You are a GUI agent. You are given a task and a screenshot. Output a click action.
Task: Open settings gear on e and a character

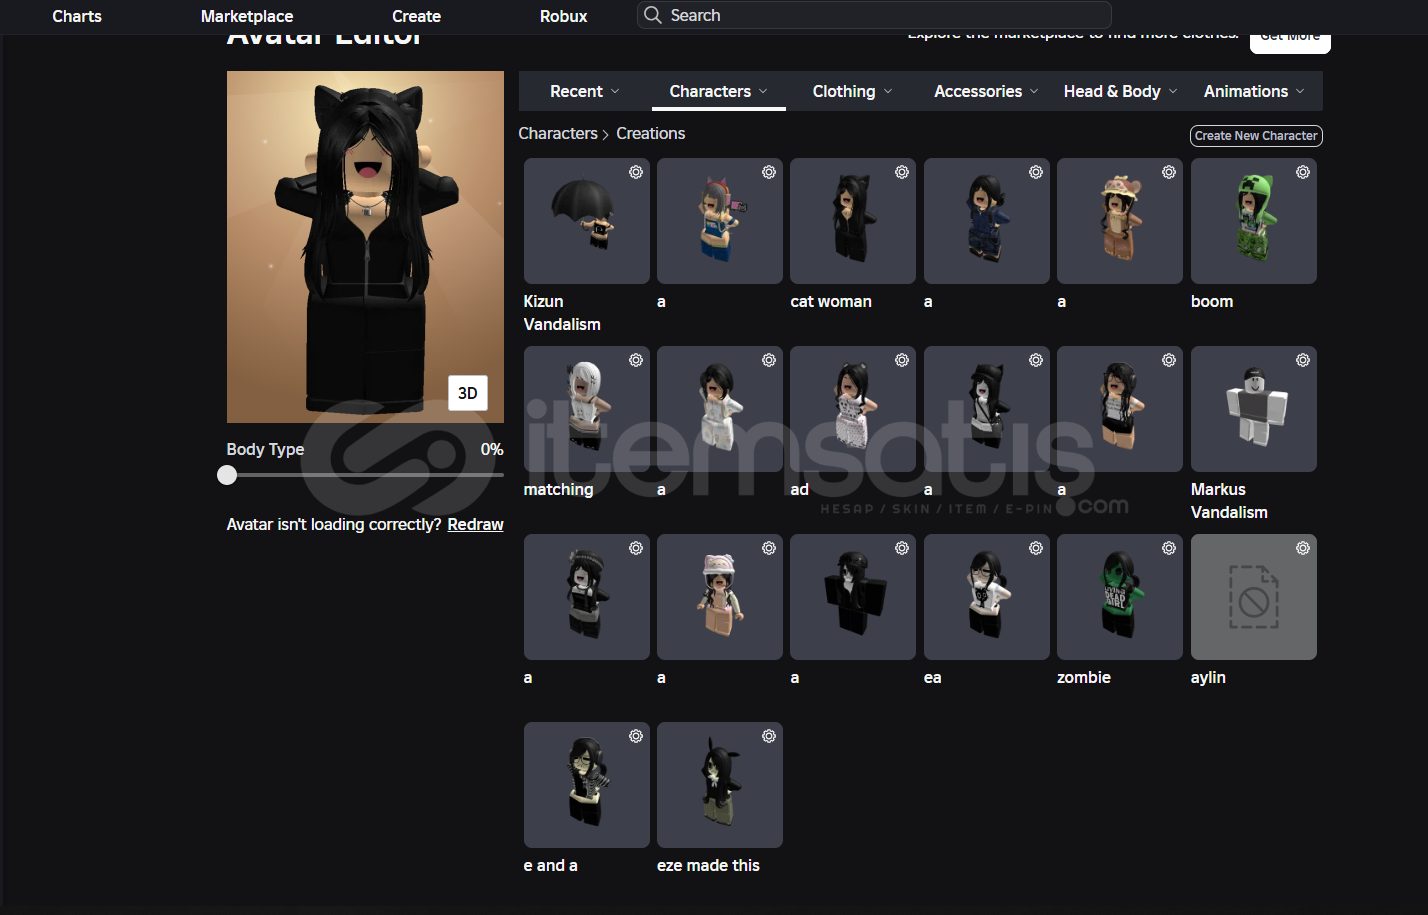click(636, 736)
